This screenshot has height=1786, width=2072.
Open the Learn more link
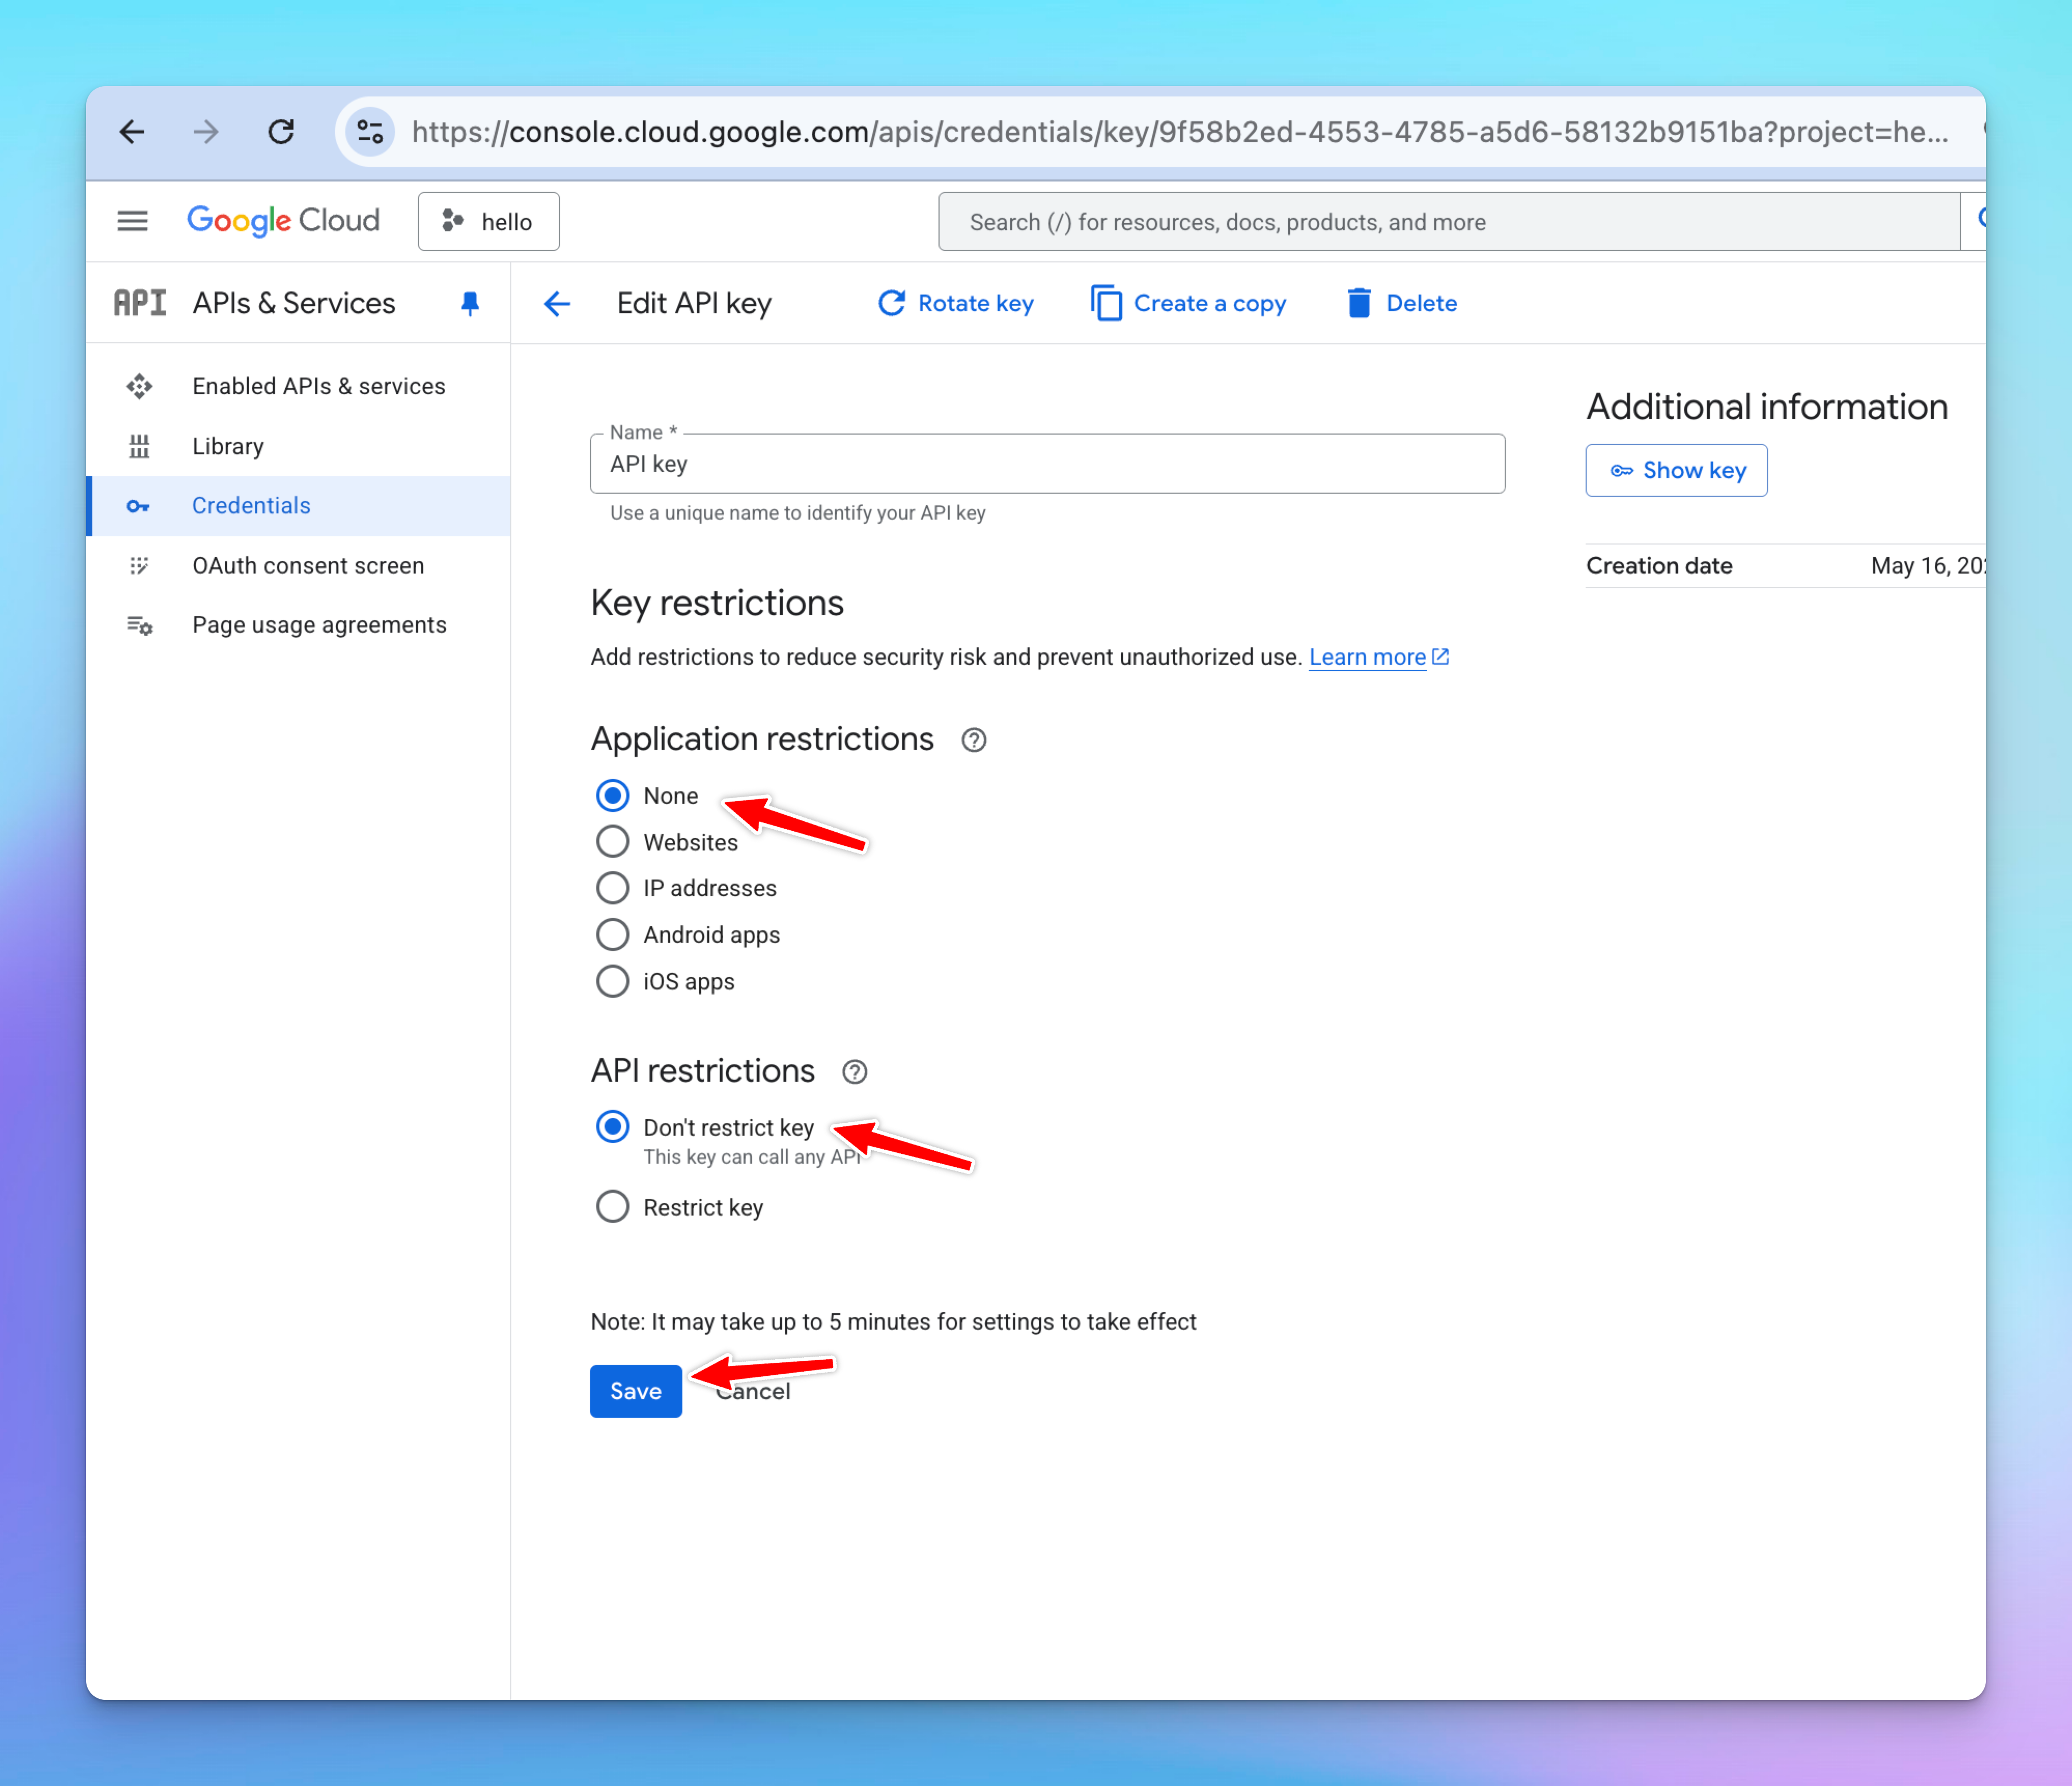1367,657
